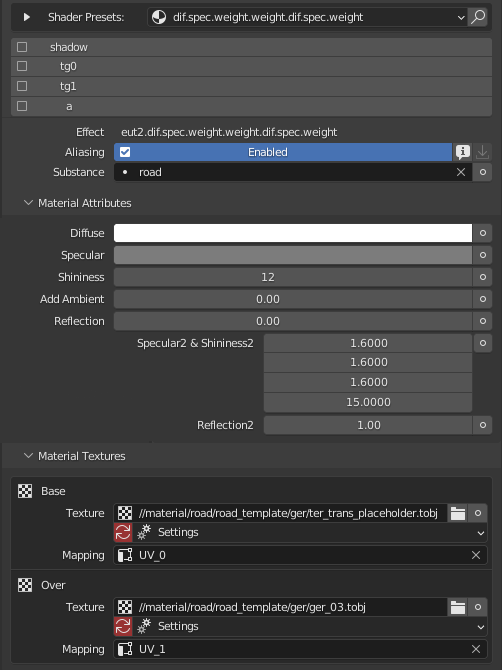This screenshot has height=670, width=502.
Task: Reload Base texture with red refresh icon
Action: [123, 532]
